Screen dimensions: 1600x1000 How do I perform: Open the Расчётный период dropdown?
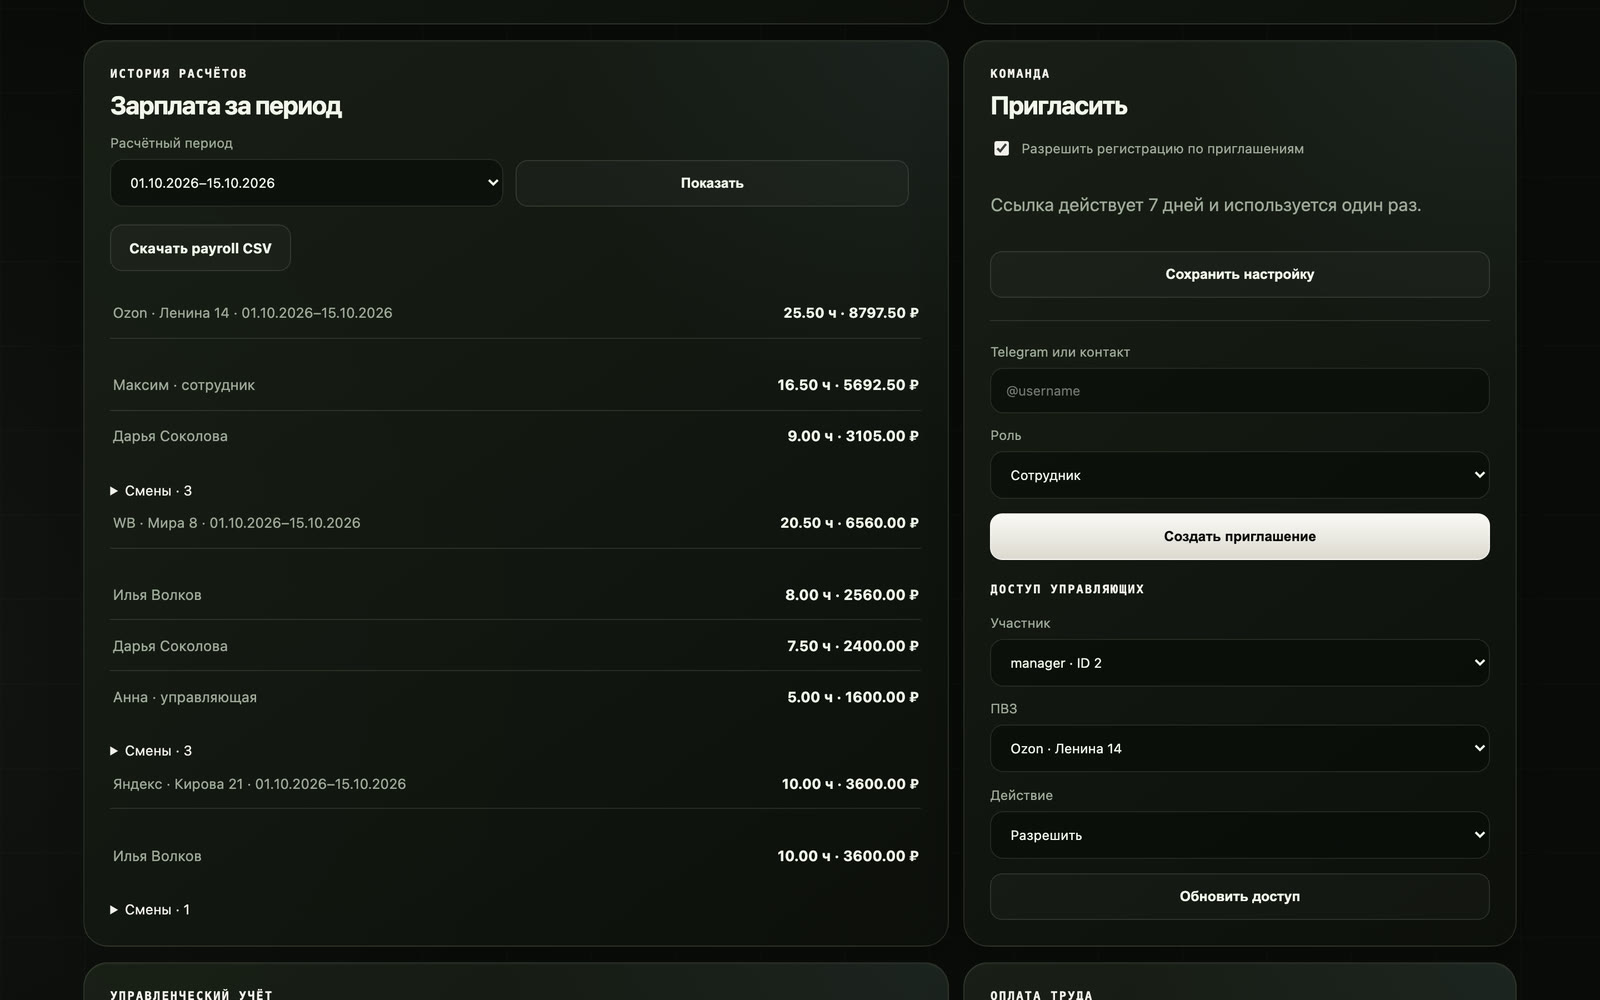[x=306, y=183]
